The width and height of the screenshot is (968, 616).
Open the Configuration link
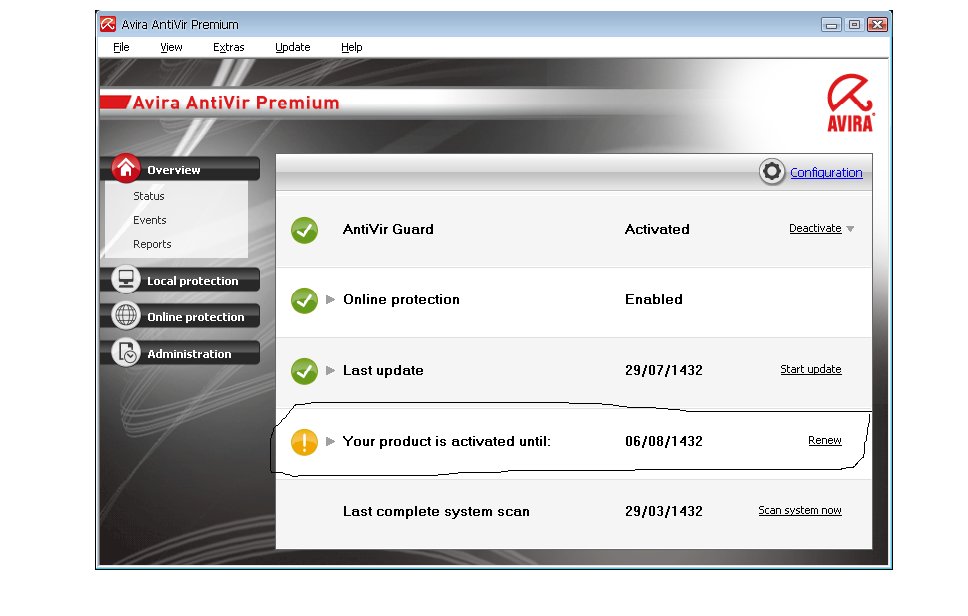coord(826,172)
